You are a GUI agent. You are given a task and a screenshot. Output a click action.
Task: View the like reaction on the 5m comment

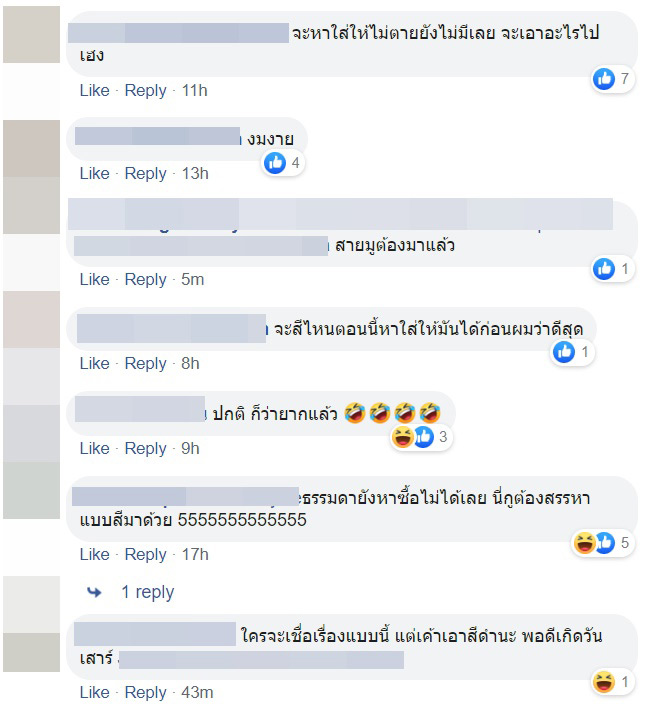click(604, 269)
